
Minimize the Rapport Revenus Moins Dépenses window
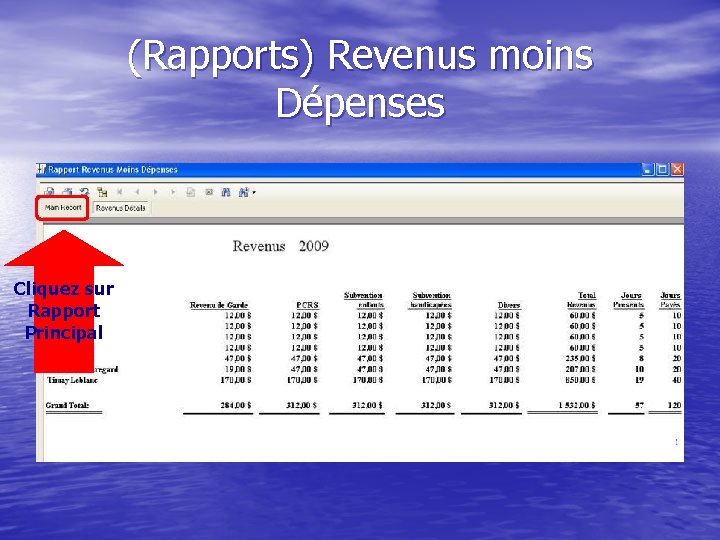(x=647, y=169)
